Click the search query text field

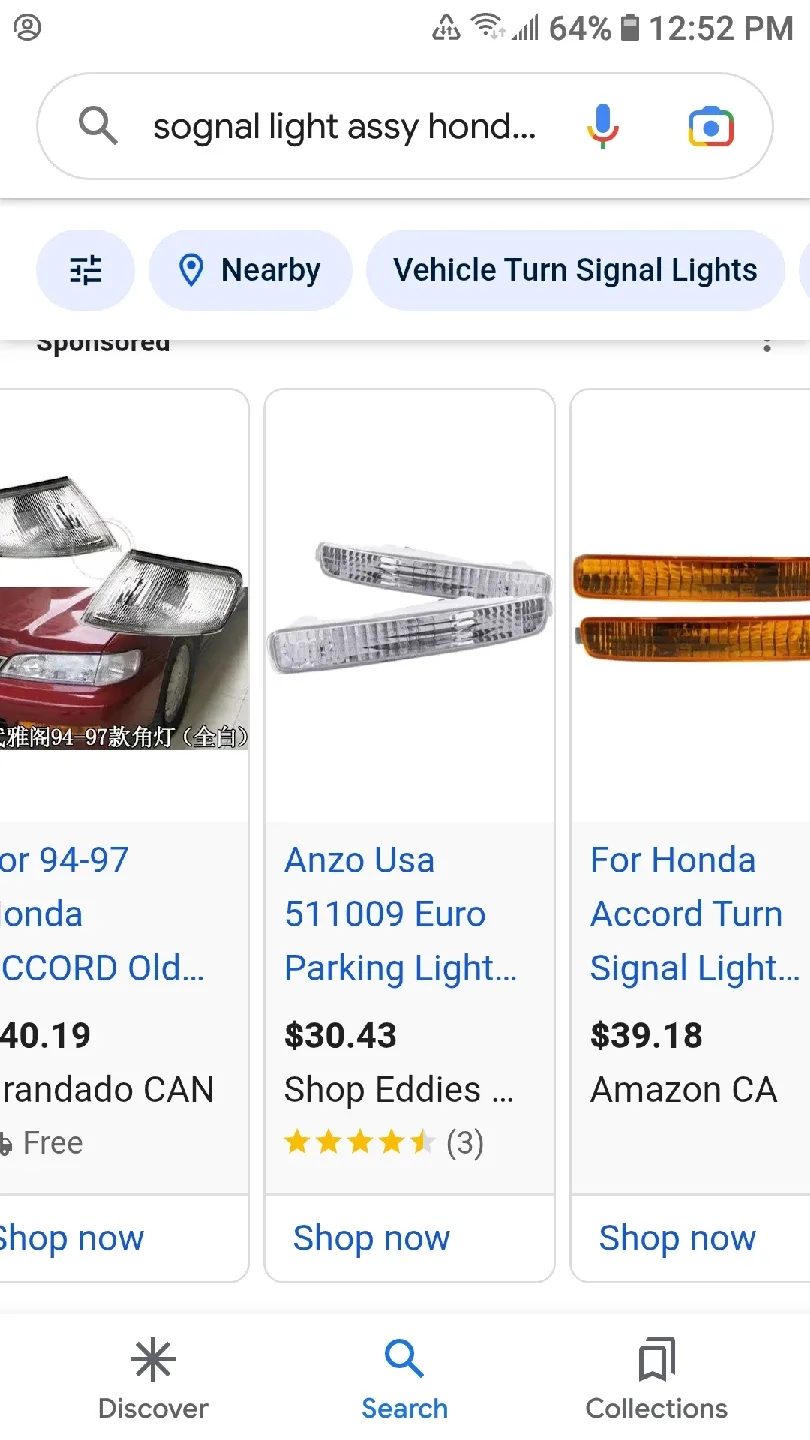344,127
